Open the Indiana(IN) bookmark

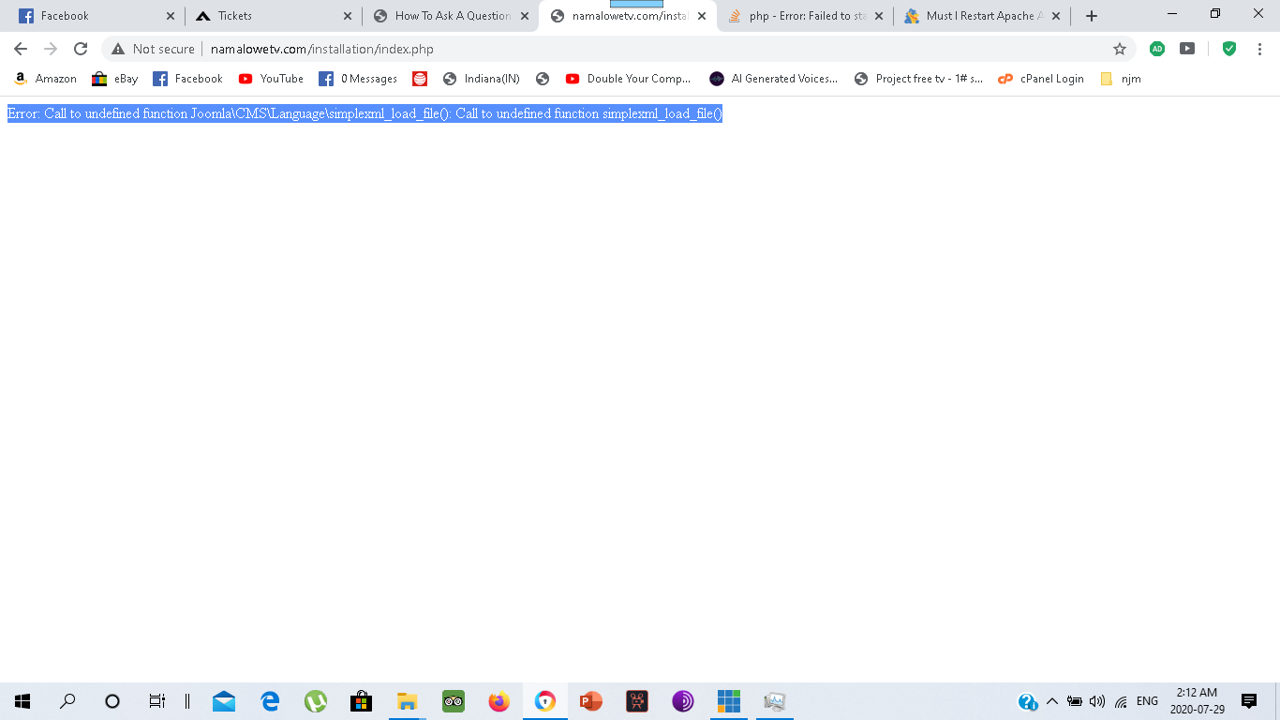pos(481,79)
